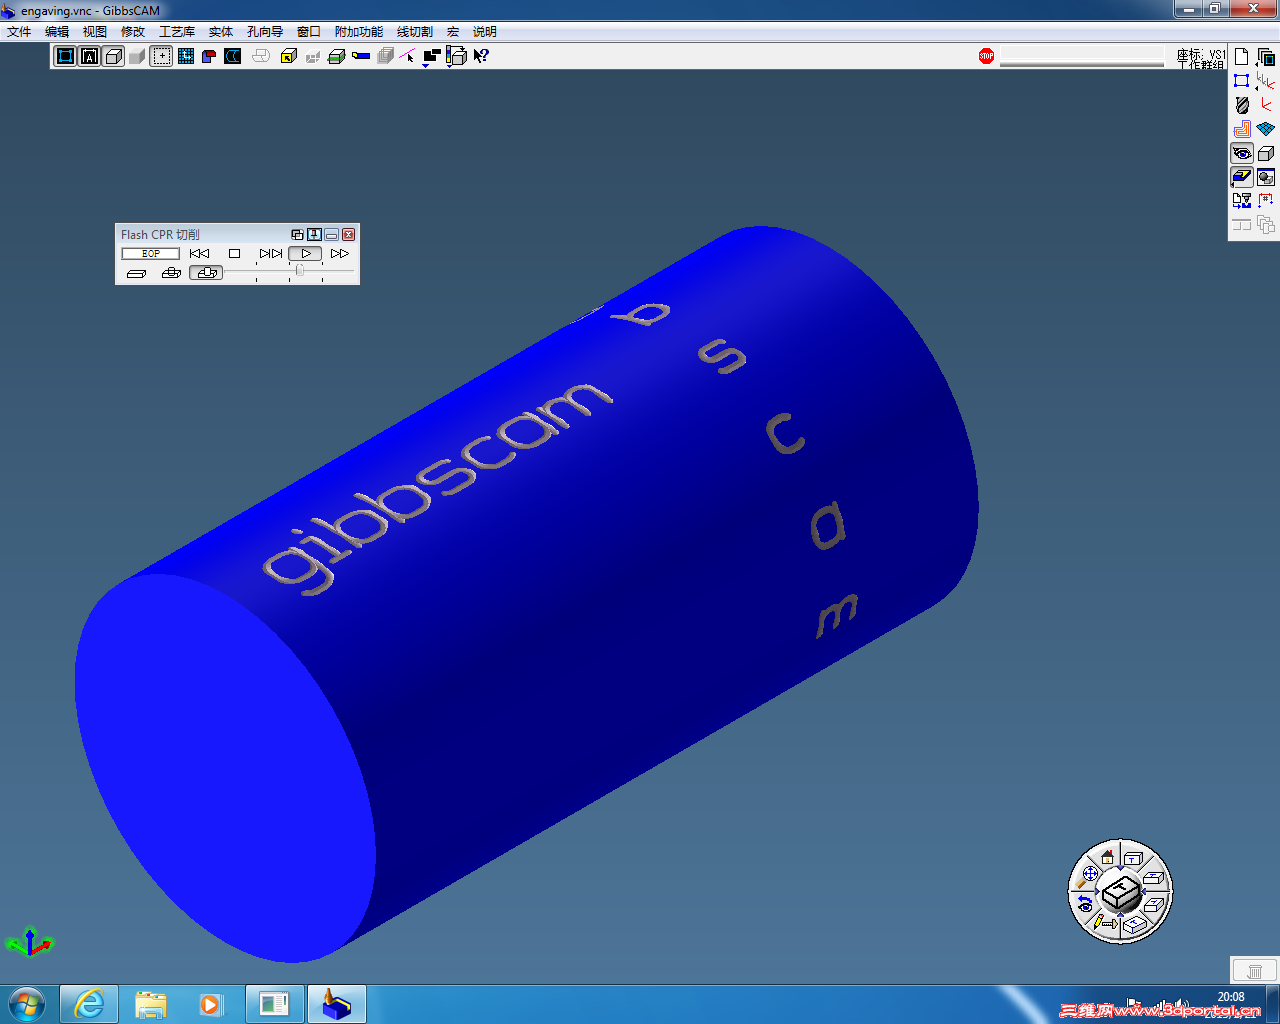This screenshot has height=1024, width=1280.
Task: Open the 编辑 menu
Action: click(57, 32)
